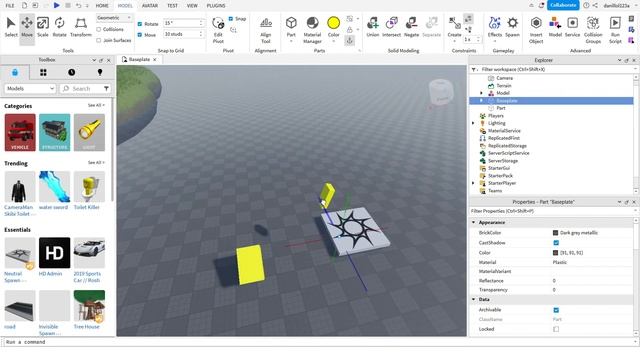This screenshot has height=360, width=640.
Task: Open the Service insert tool
Action: click(x=572, y=27)
